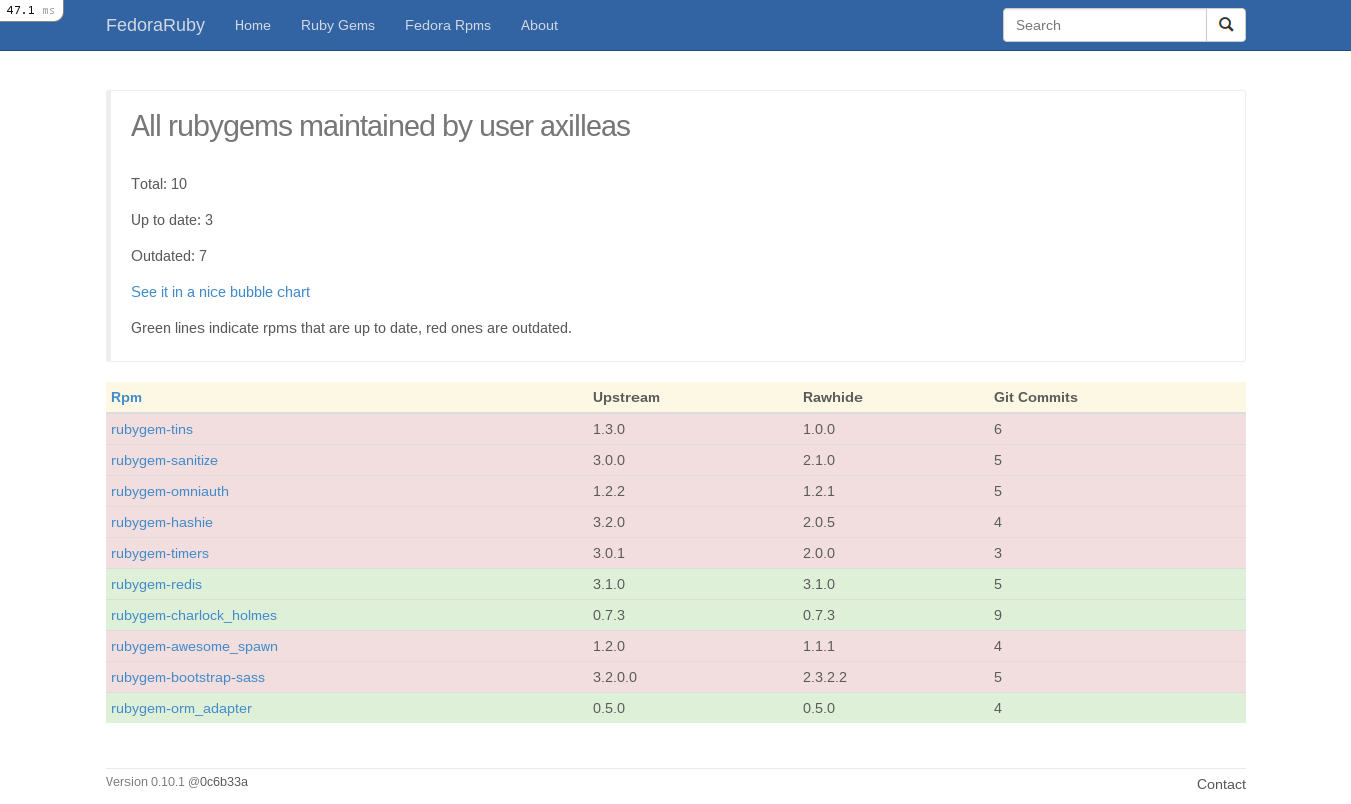Focus the Search input field

[x=1104, y=25]
